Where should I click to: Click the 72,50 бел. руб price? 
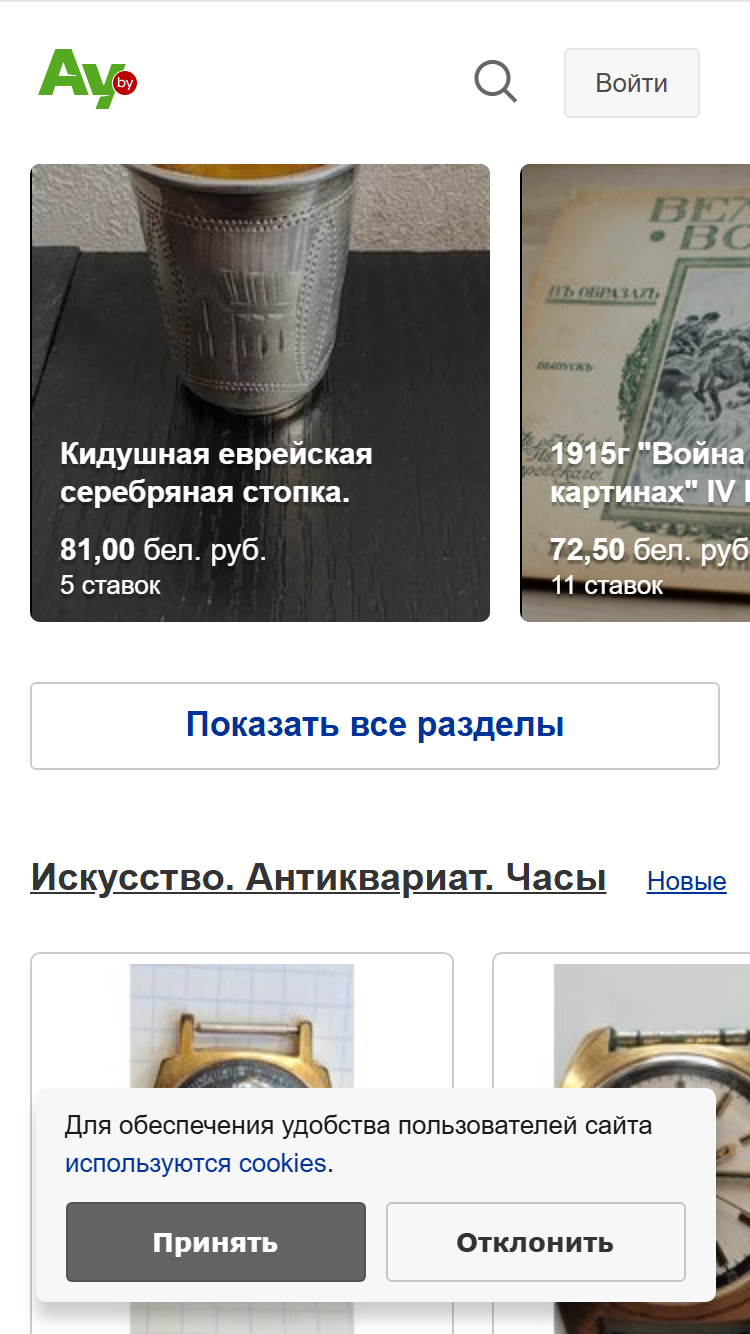coord(650,550)
